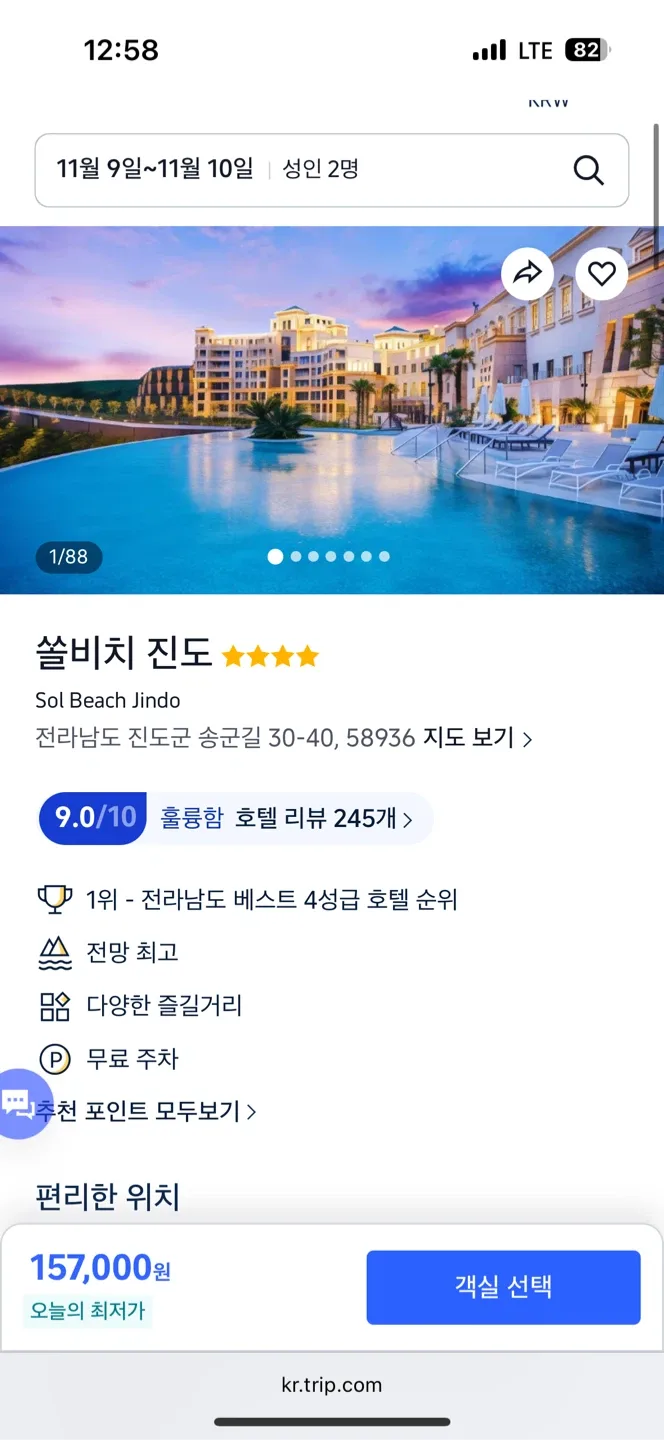Tap the 1/88 photo counter

pos(69,557)
